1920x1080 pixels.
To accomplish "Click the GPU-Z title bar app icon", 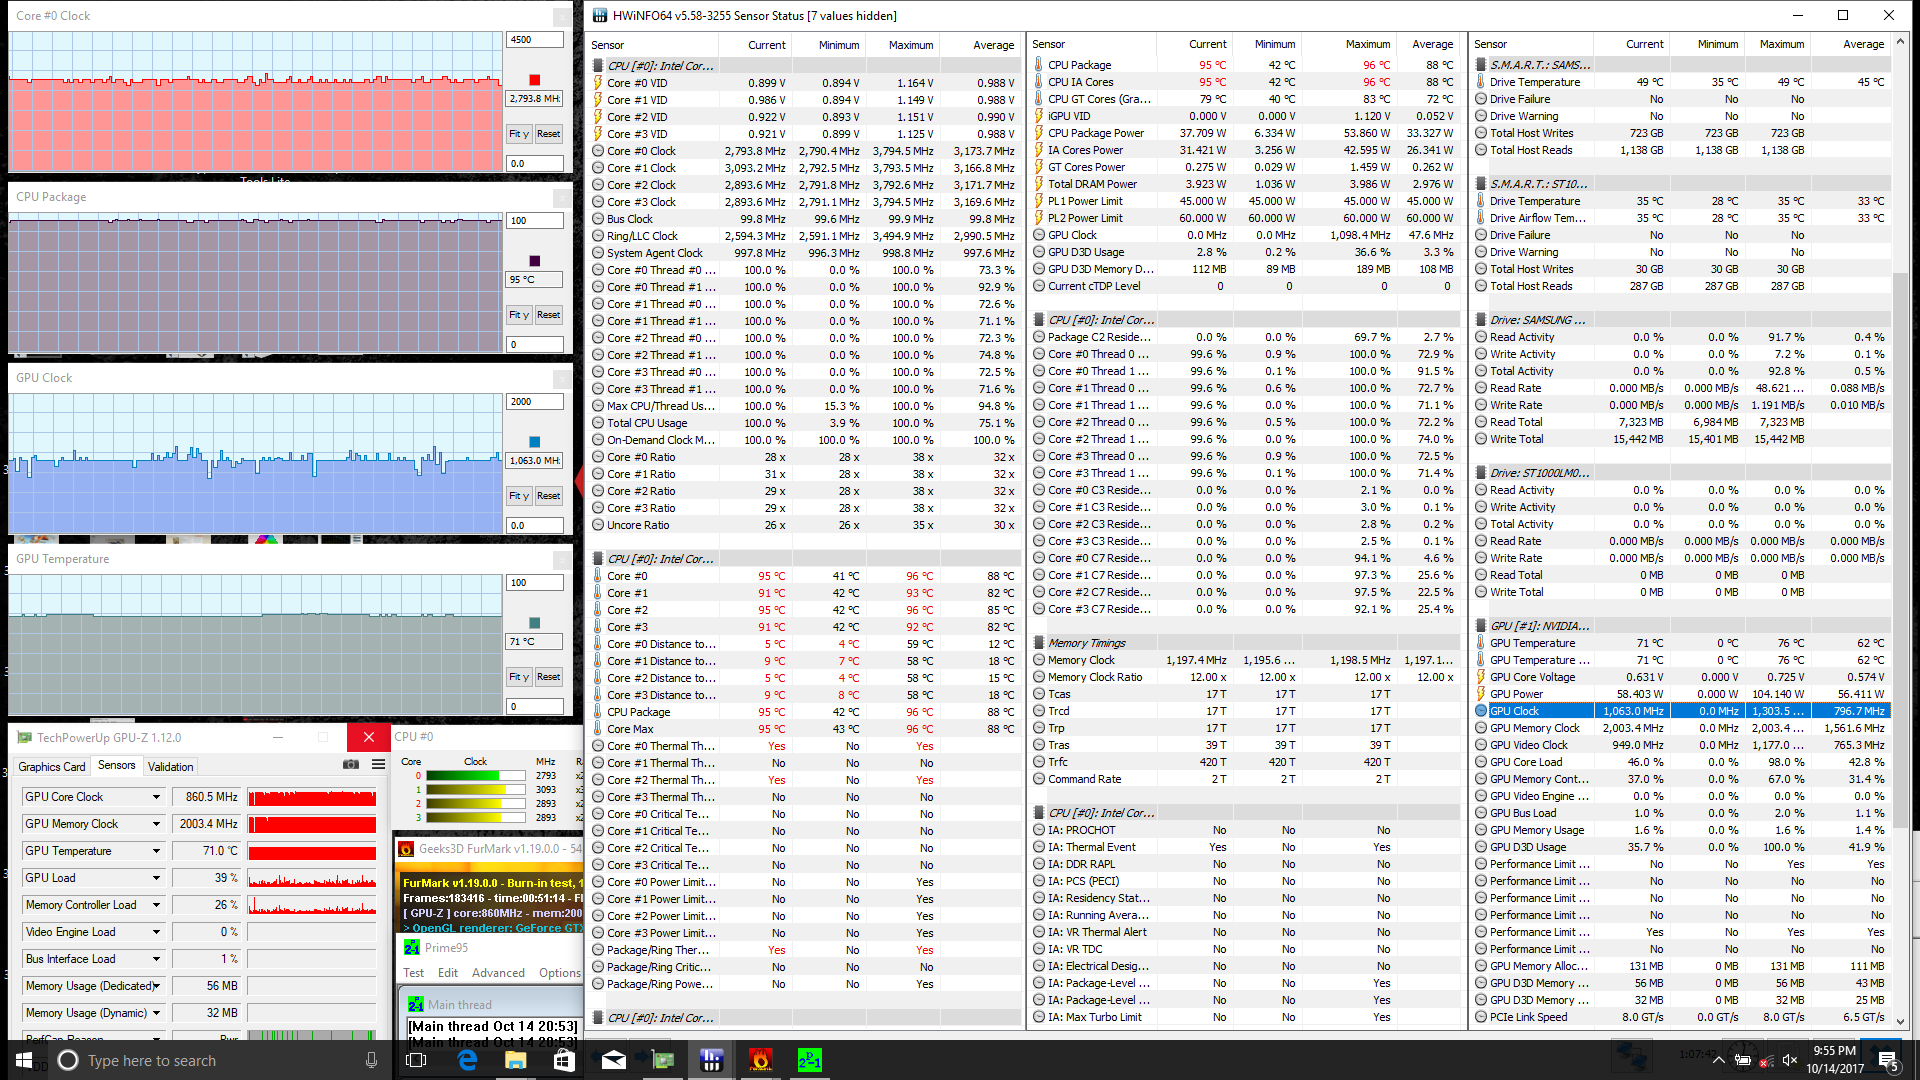I will (x=25, y=738).
